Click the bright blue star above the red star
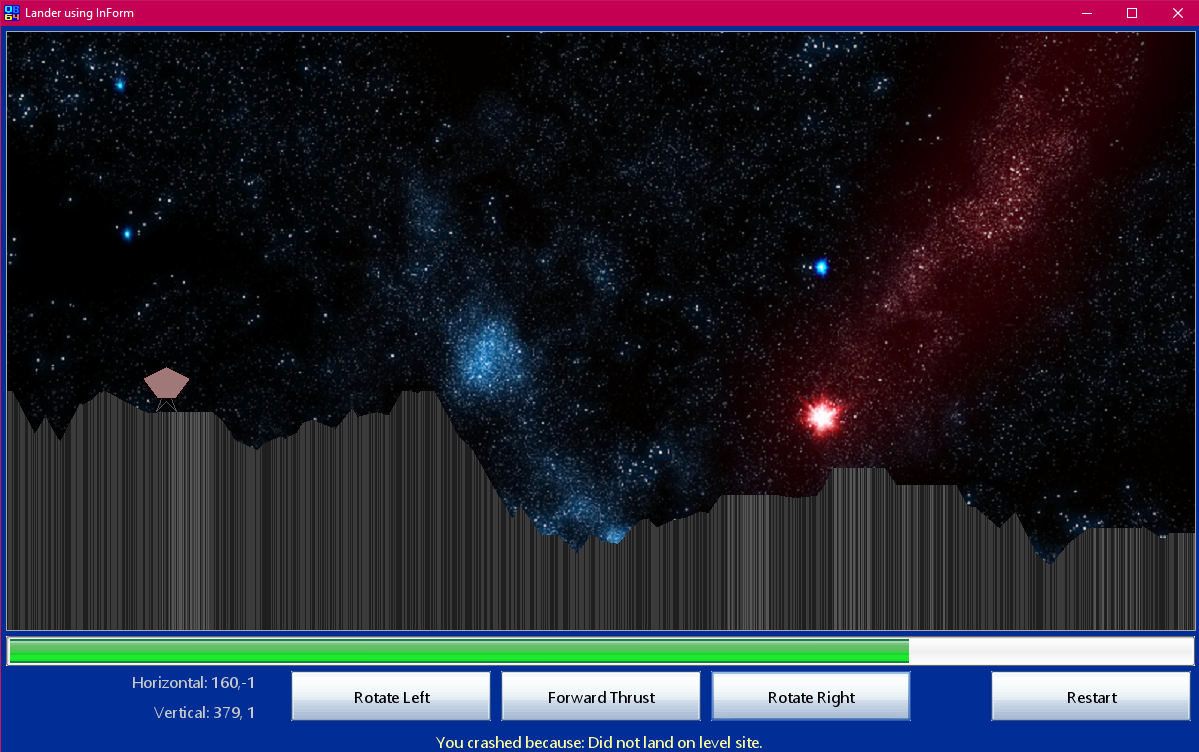Image resolution: width=1199 pixels, height=752 pixels. [821, 267]
